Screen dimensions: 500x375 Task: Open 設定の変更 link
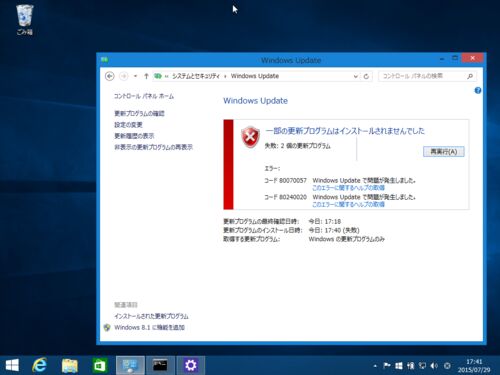[128, 125]
